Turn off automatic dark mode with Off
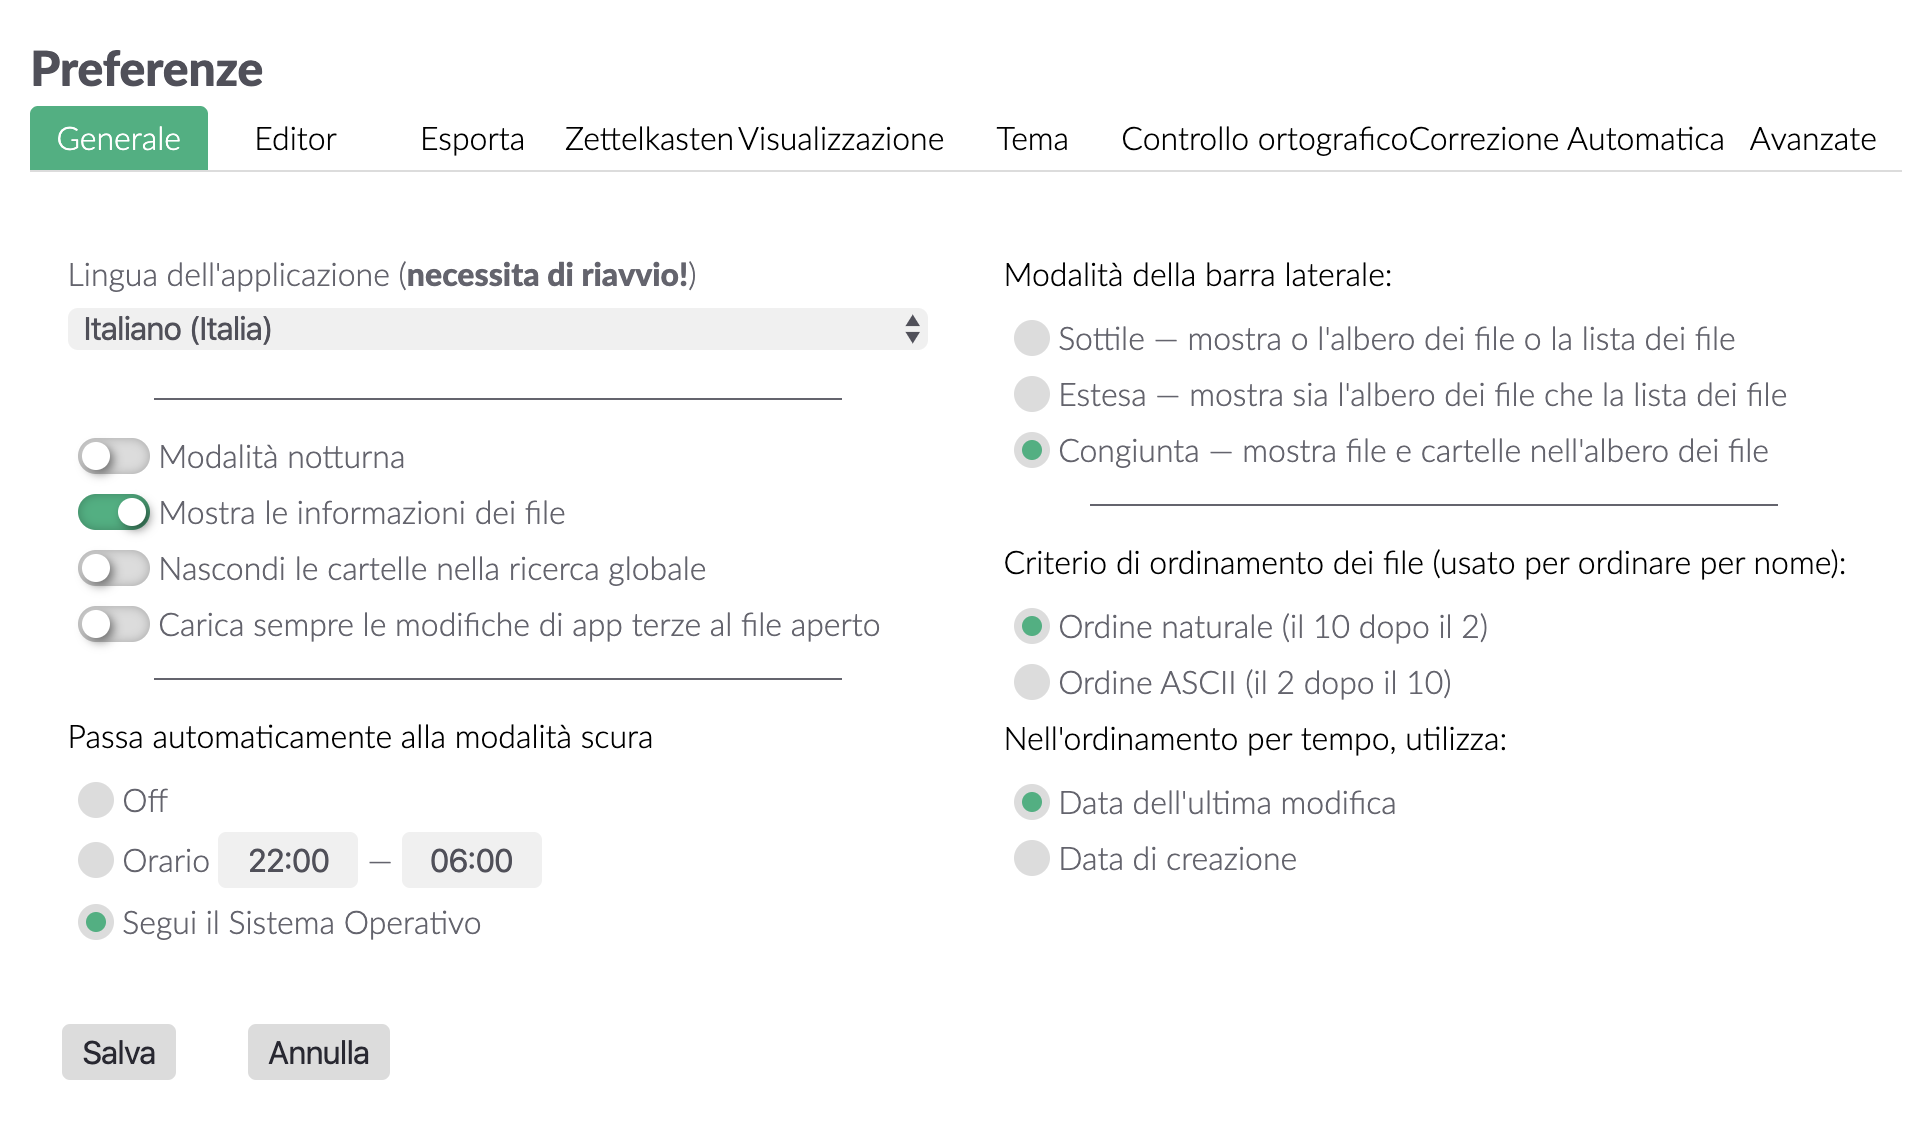1918x1148 pixels. pos(95,800)
